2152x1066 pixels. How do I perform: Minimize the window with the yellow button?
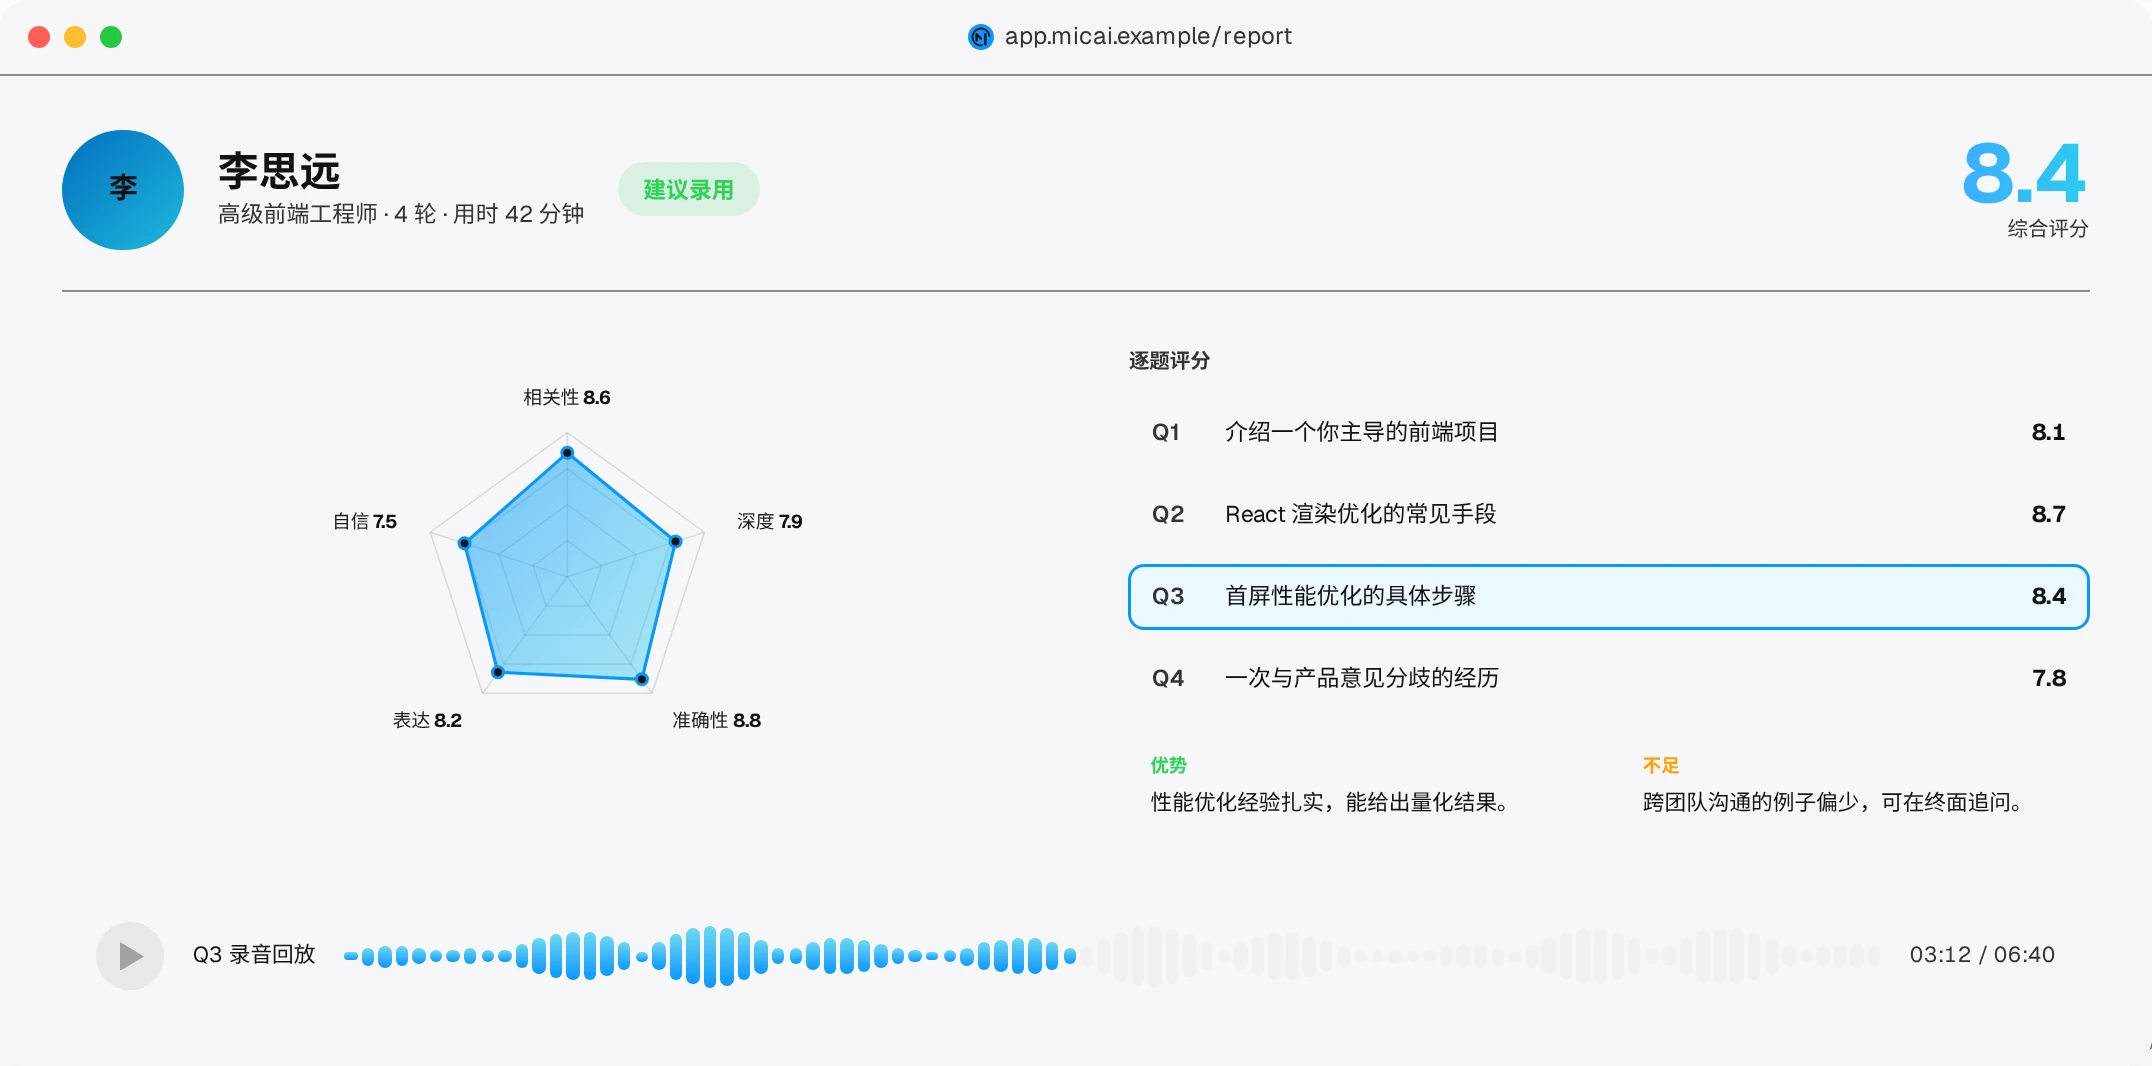point(75,37)
